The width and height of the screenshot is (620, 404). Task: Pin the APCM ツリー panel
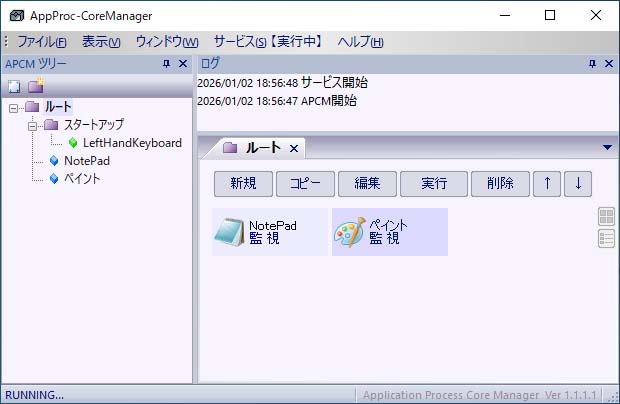(x=166, y=64)
